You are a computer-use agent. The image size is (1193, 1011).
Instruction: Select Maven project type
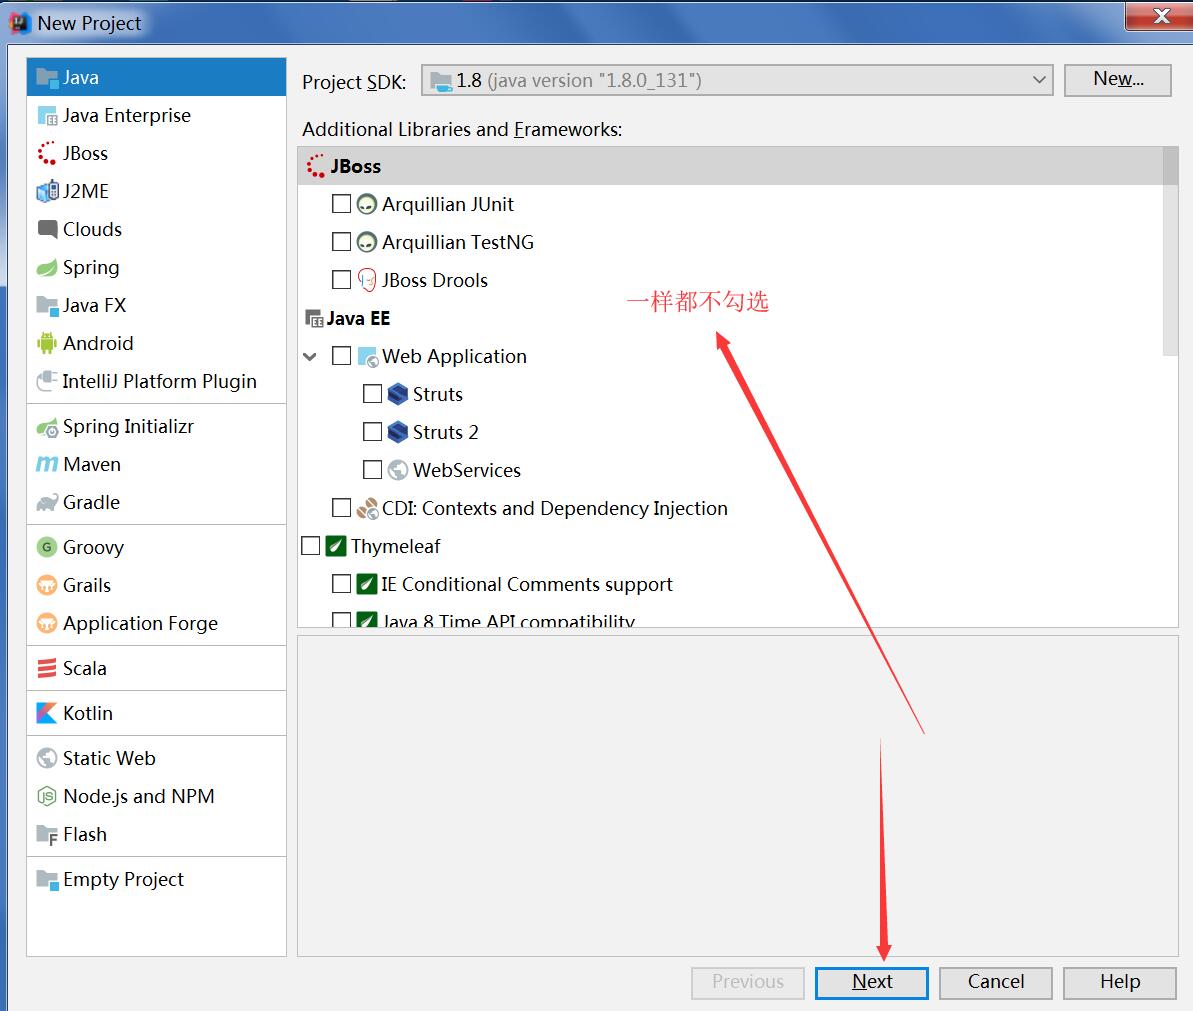(x=156, y=464)
